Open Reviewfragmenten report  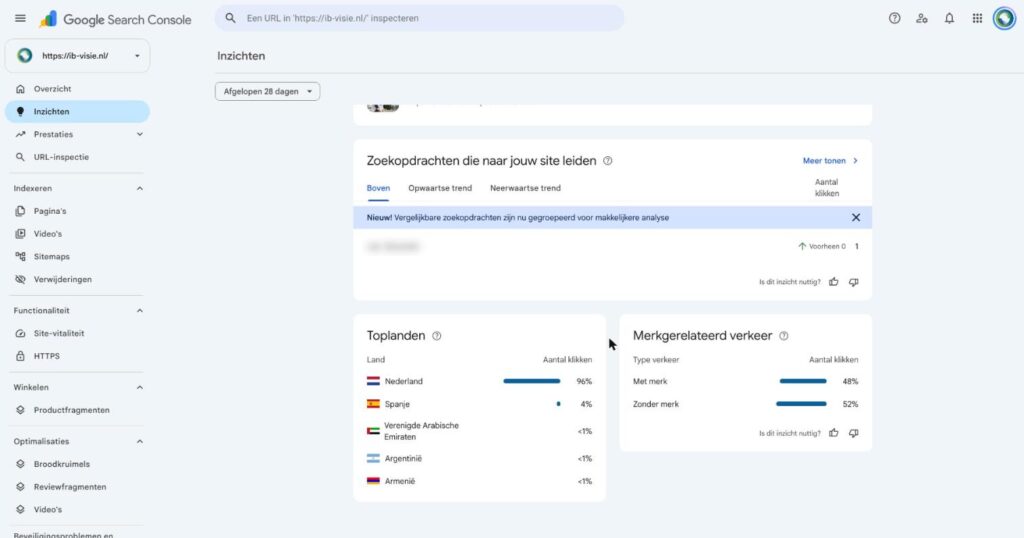[77, 487]
